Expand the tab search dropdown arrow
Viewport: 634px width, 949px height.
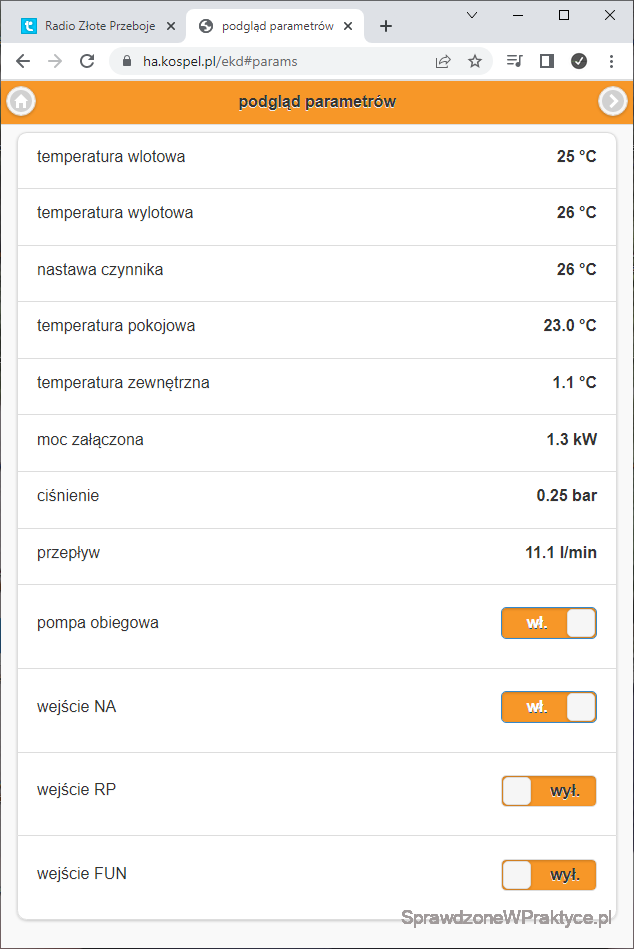pyautogui.click(x=472, y=15)
